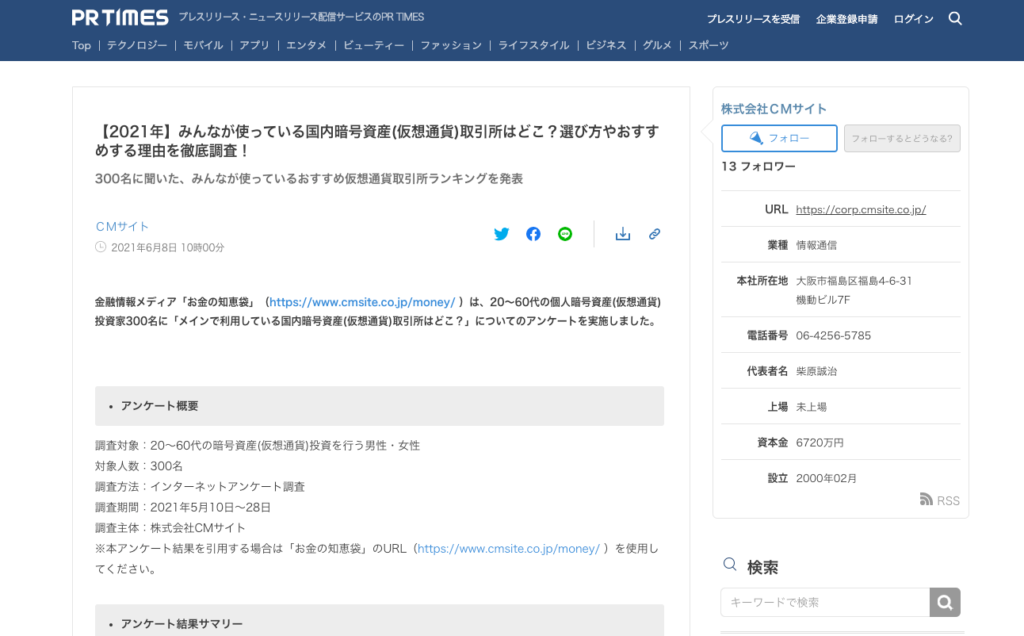The width and height of the screenshot is (1024, 636).
Task: Open the ライフスタイル category
Action: [x=534, y=45]
